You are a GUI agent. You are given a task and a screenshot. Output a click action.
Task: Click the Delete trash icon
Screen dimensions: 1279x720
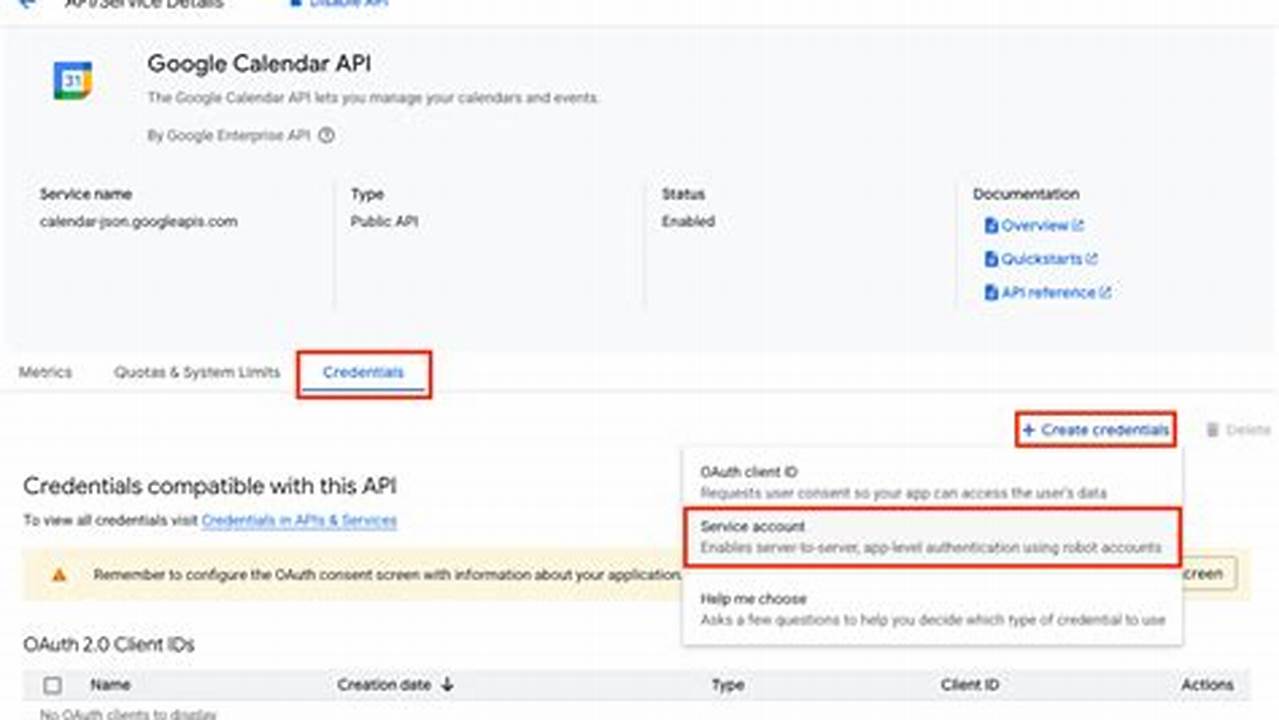coord(1212,429)
